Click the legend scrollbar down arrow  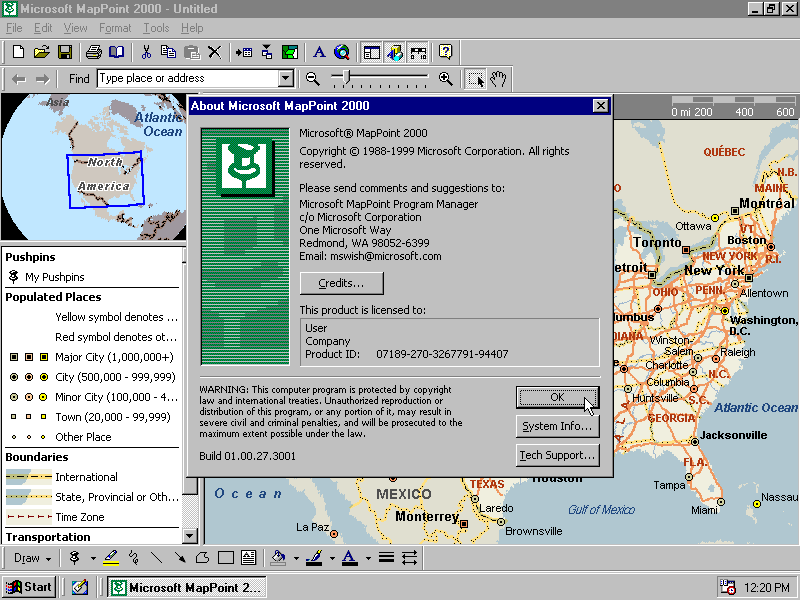[190, 536]
